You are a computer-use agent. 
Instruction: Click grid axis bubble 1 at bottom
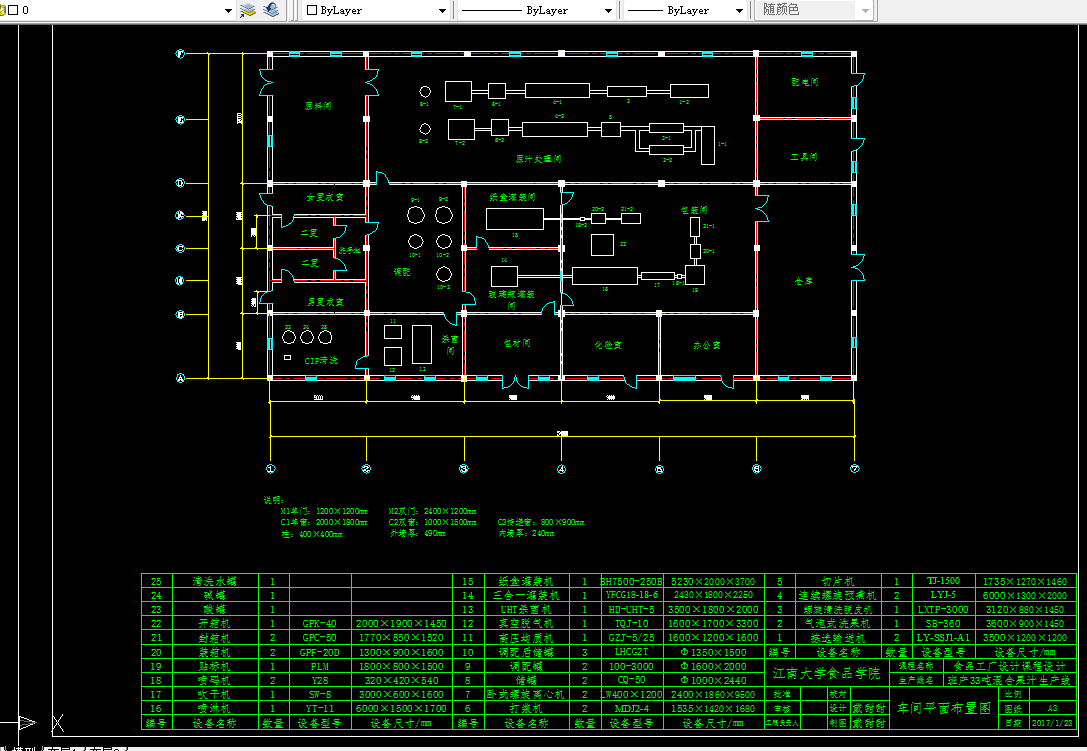pyautogui.click(x=270, y=469)
